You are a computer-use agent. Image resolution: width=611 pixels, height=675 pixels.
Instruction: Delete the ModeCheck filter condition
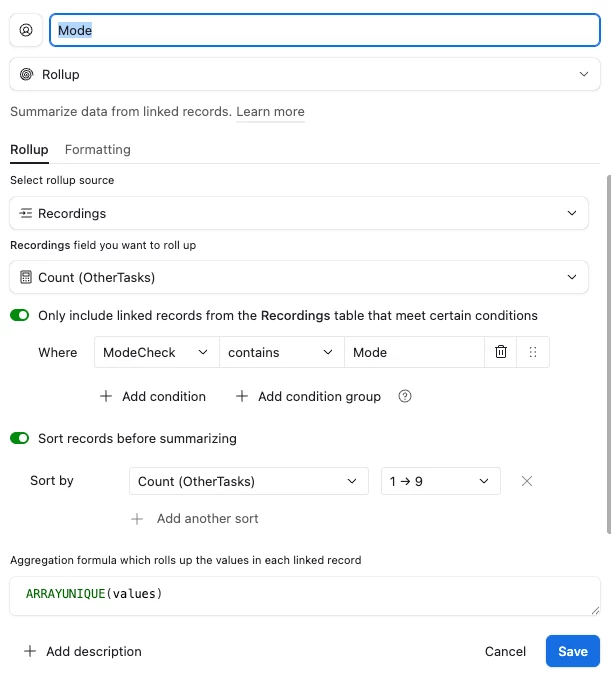pos(501,352)
